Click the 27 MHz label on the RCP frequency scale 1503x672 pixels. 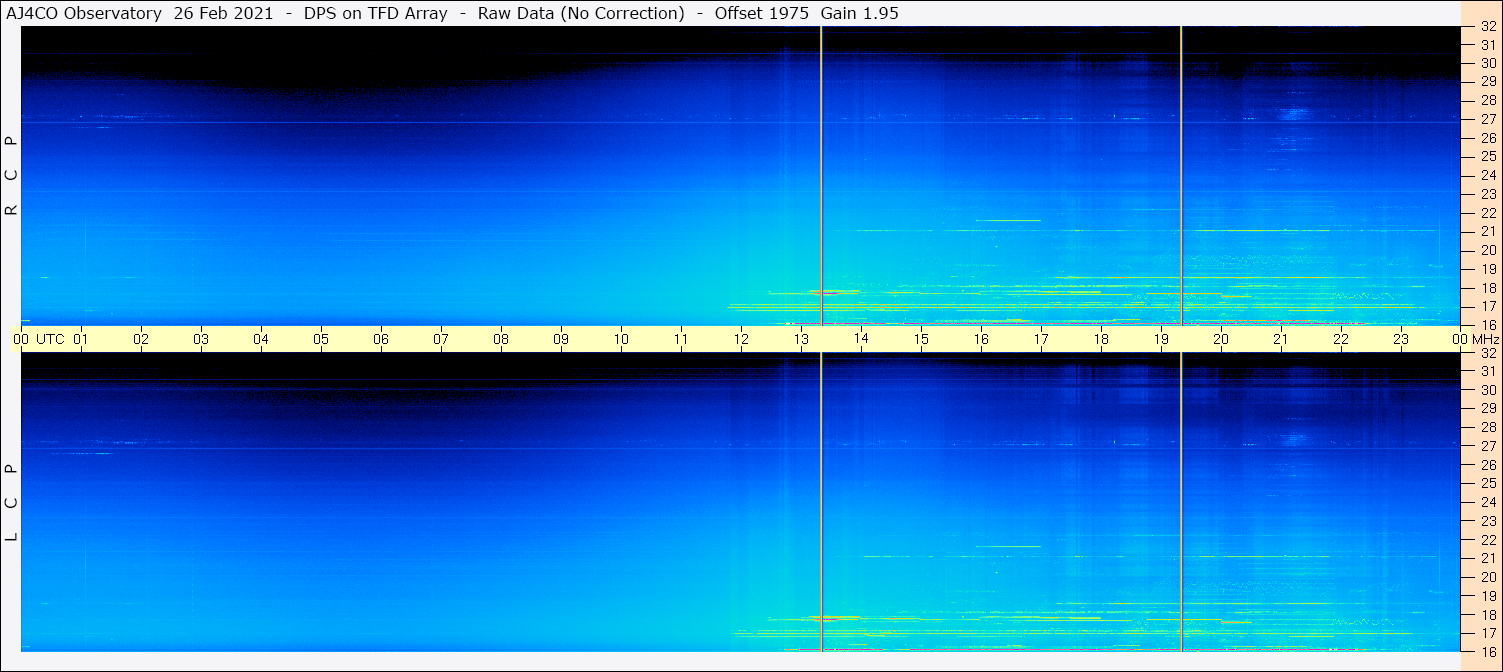[x=1487, y=119]
